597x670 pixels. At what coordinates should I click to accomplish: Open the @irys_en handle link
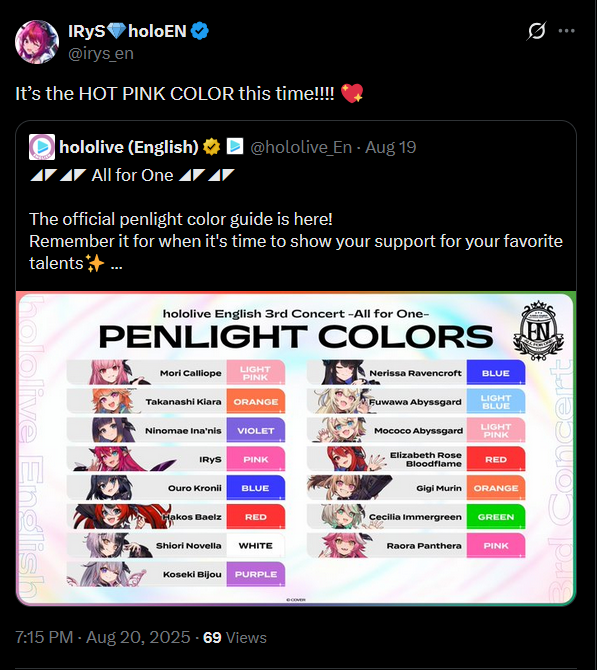101,53
